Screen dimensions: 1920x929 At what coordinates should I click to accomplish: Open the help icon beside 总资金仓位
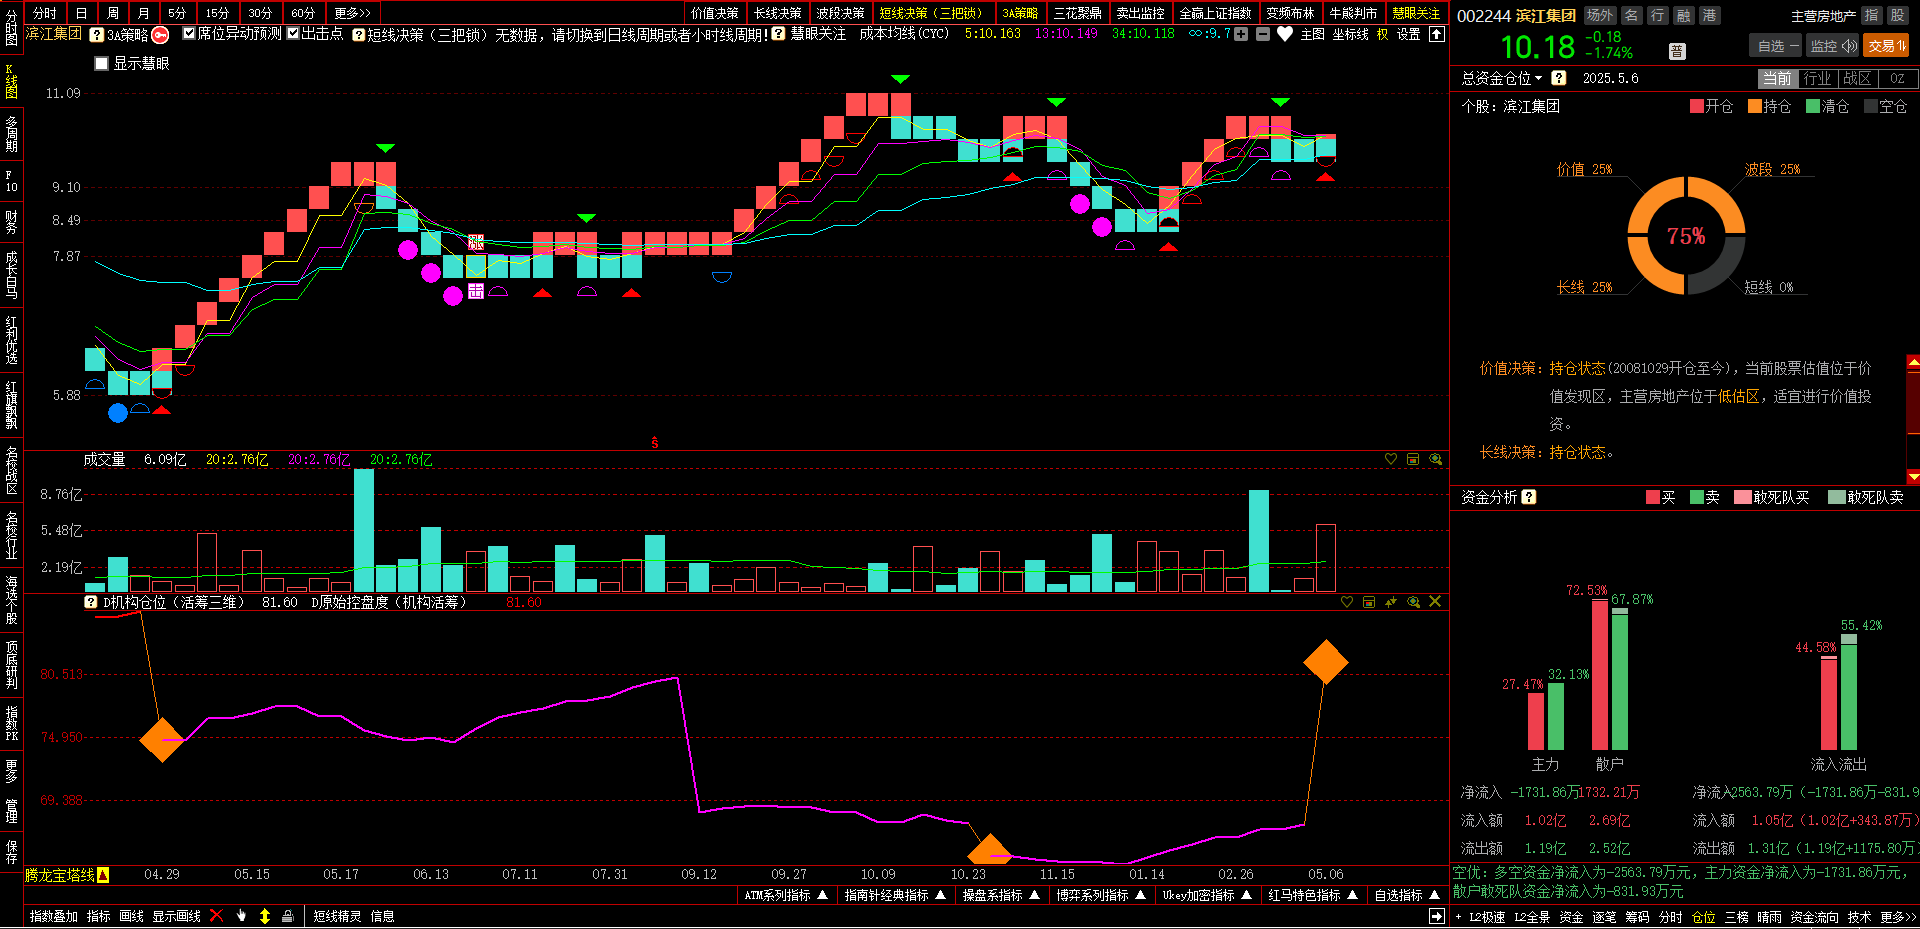[x=1559, y=78]
